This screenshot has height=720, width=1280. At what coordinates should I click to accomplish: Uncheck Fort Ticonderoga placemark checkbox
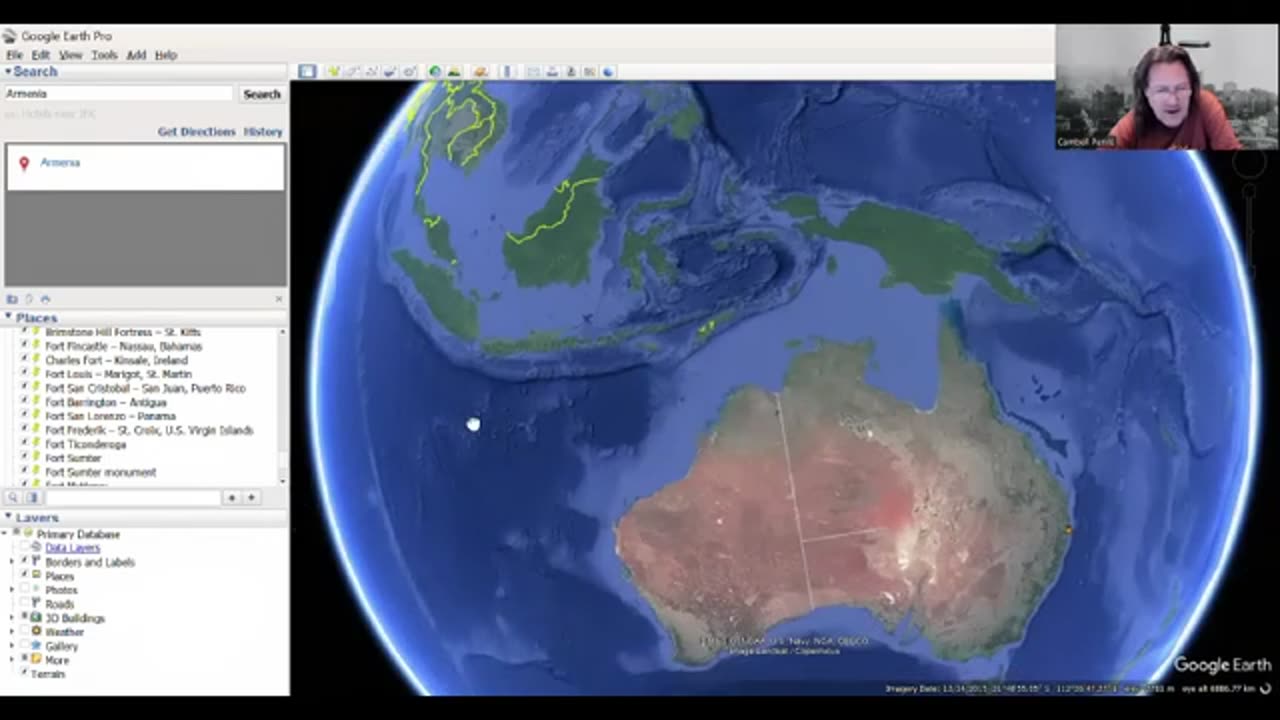click(25, 444)
